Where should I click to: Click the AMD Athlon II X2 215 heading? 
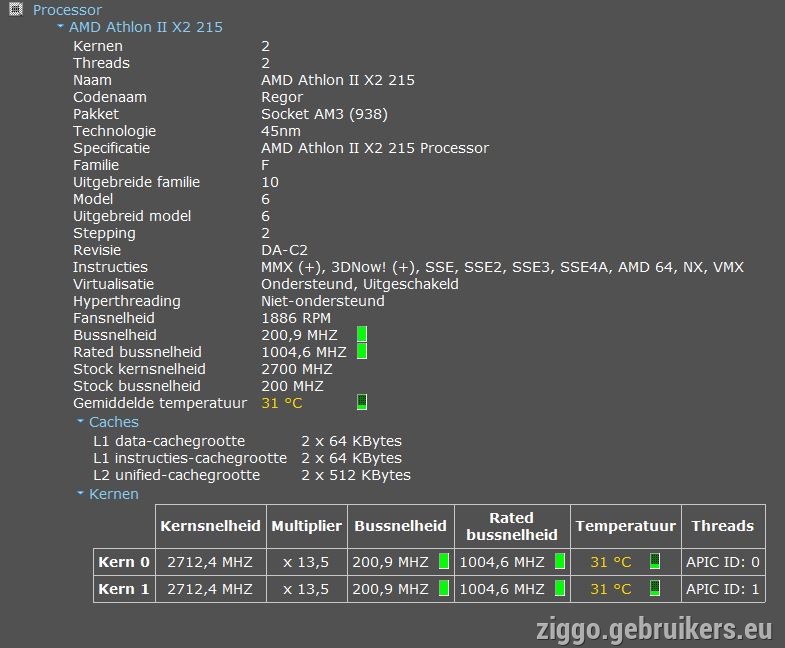(146, 27)
